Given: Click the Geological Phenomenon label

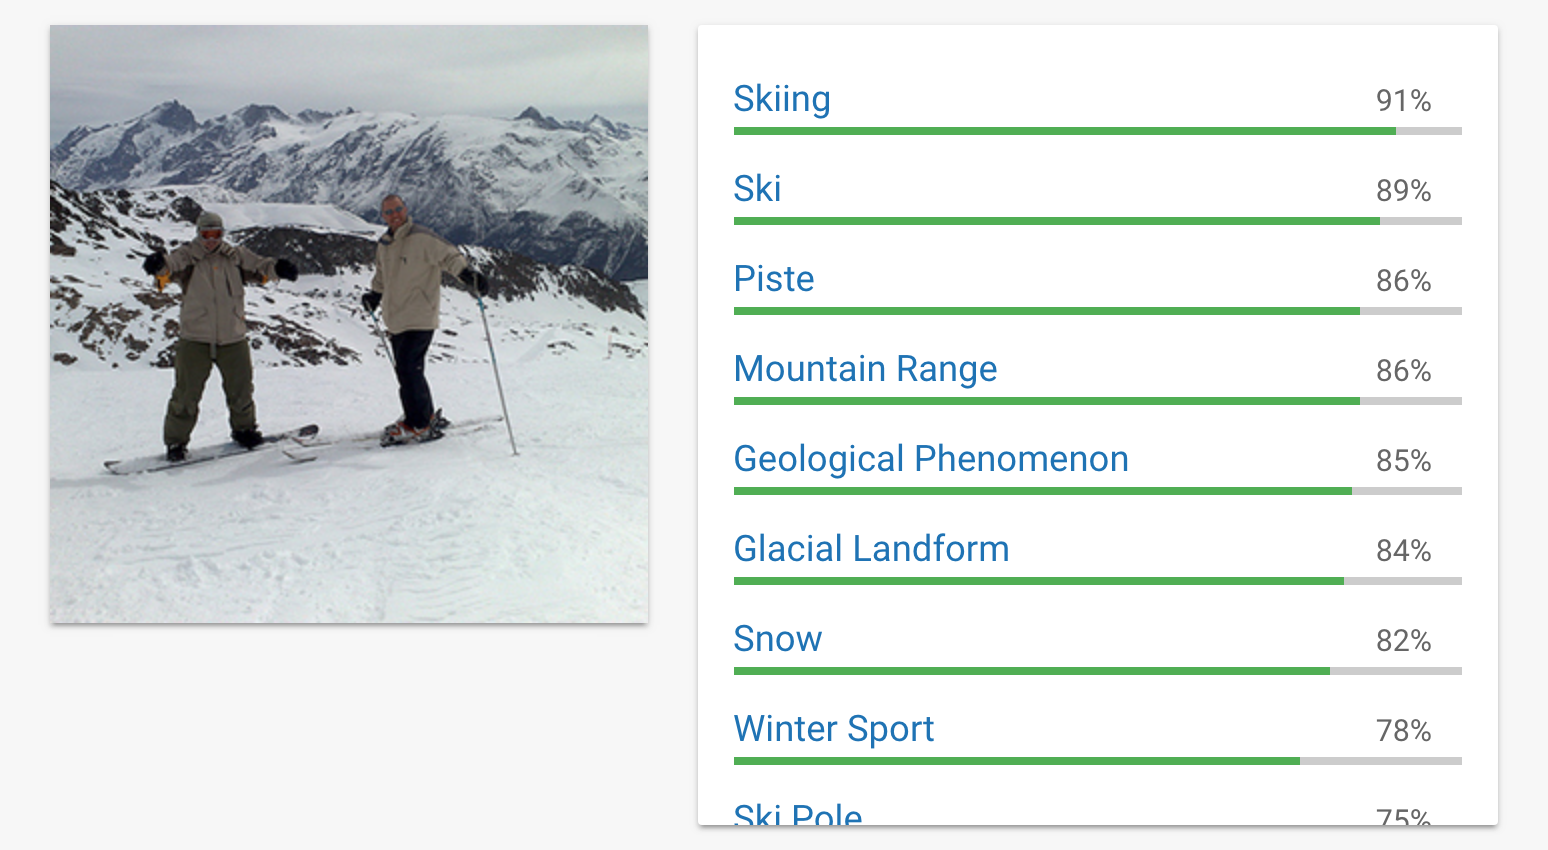Looking at the screenshot, I should click(x=931, y=459).
